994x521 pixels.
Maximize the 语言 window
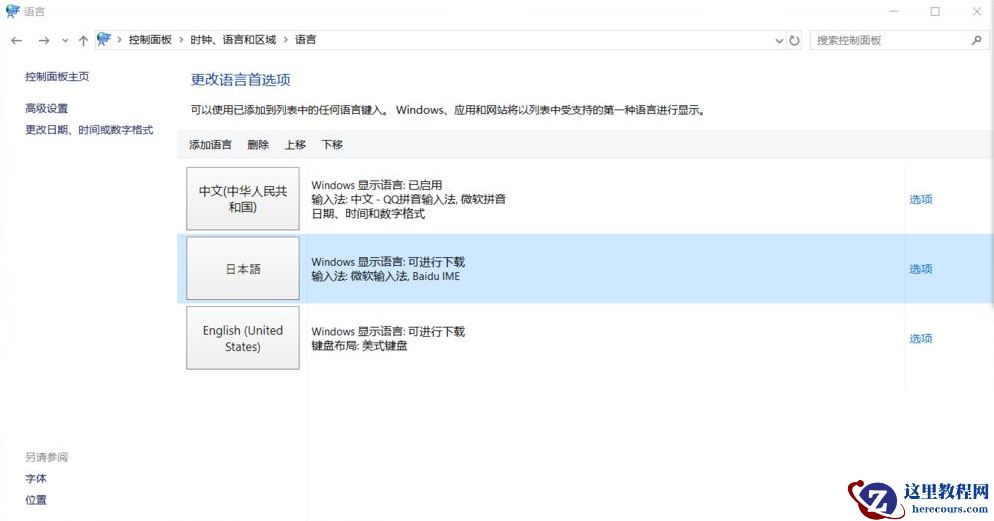coord(935,11)
